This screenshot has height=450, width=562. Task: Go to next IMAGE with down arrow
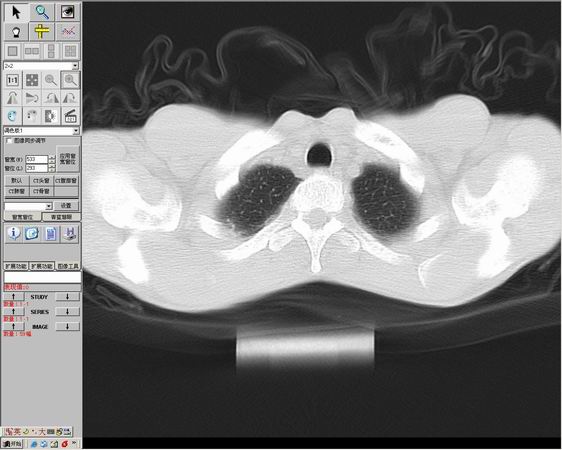(x=67, y=326)
